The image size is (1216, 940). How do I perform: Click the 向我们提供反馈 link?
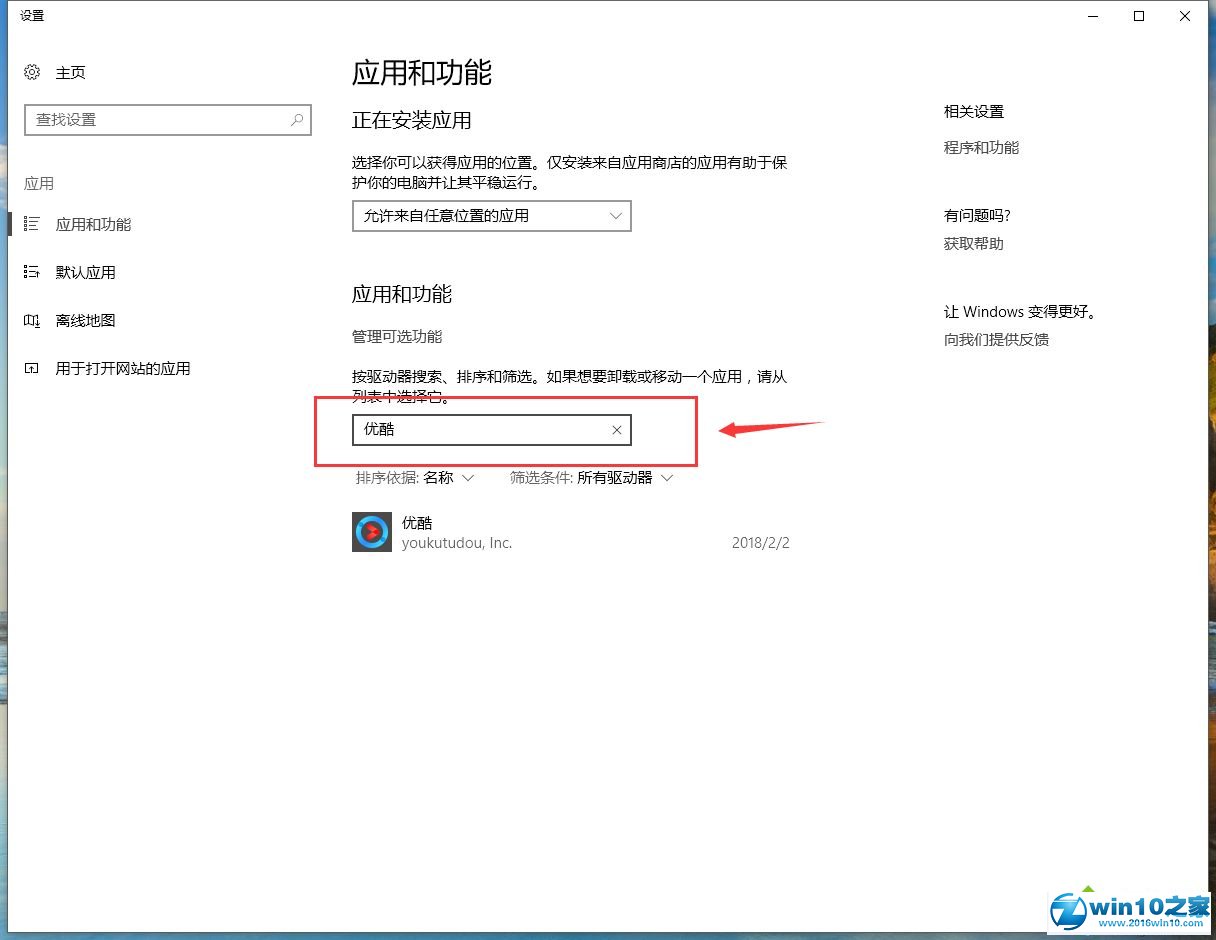click(996, 339)
